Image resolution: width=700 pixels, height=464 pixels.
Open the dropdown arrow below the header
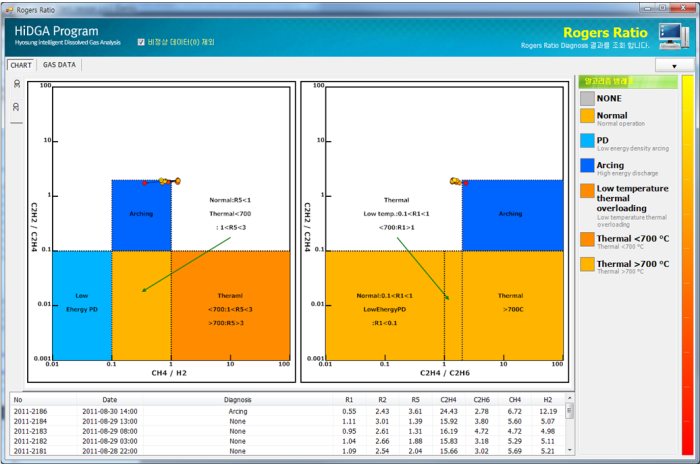tap(674, 66)
